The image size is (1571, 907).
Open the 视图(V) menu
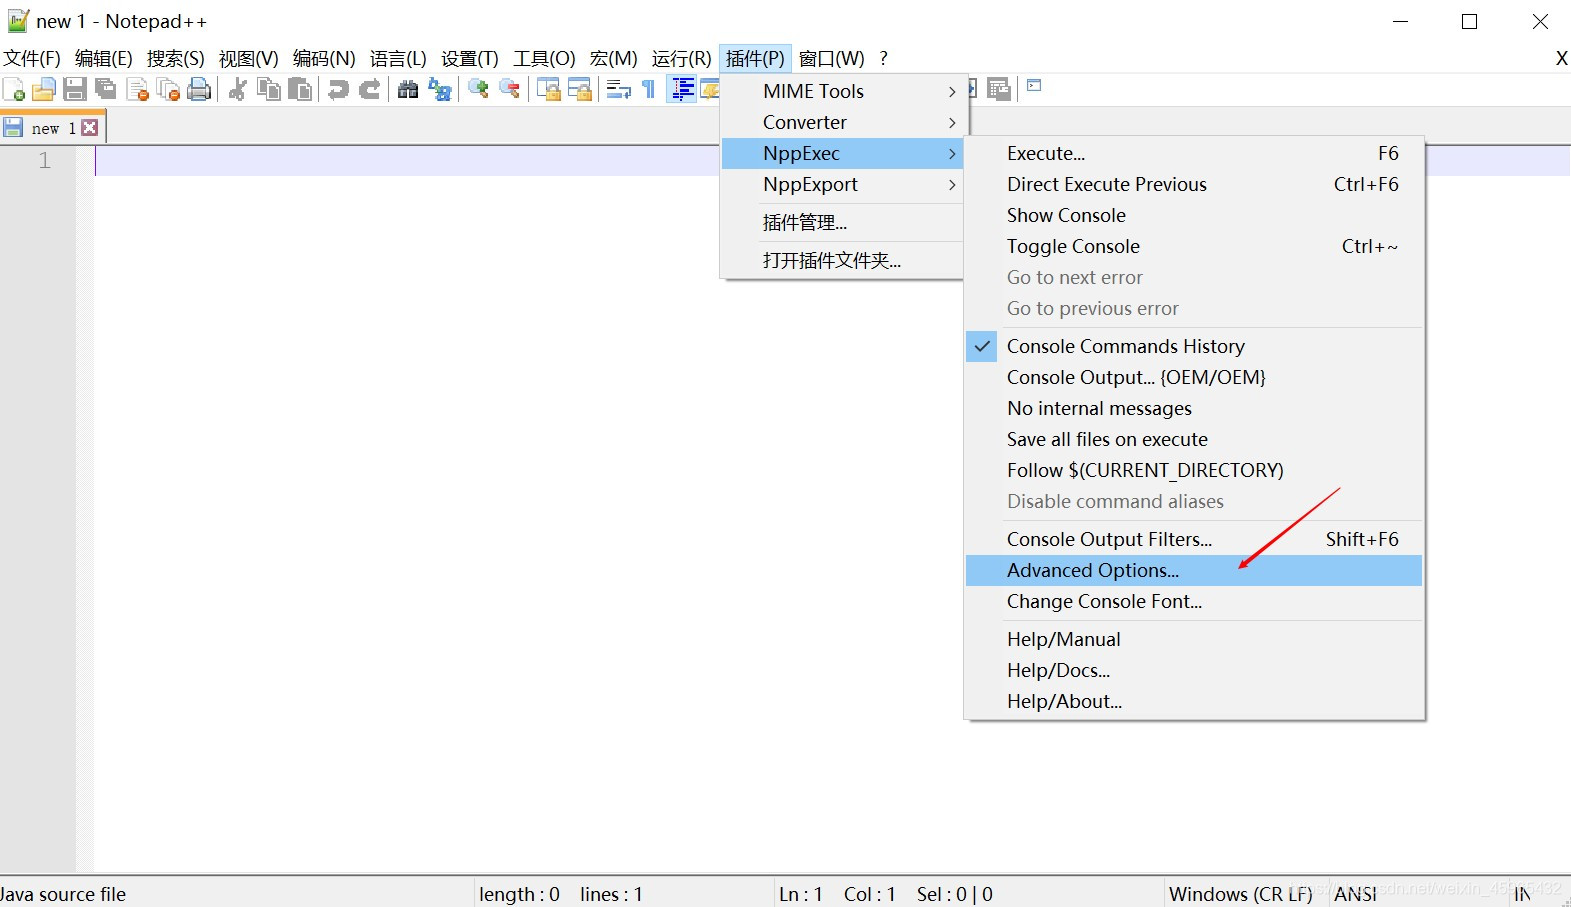click(249, 58)
